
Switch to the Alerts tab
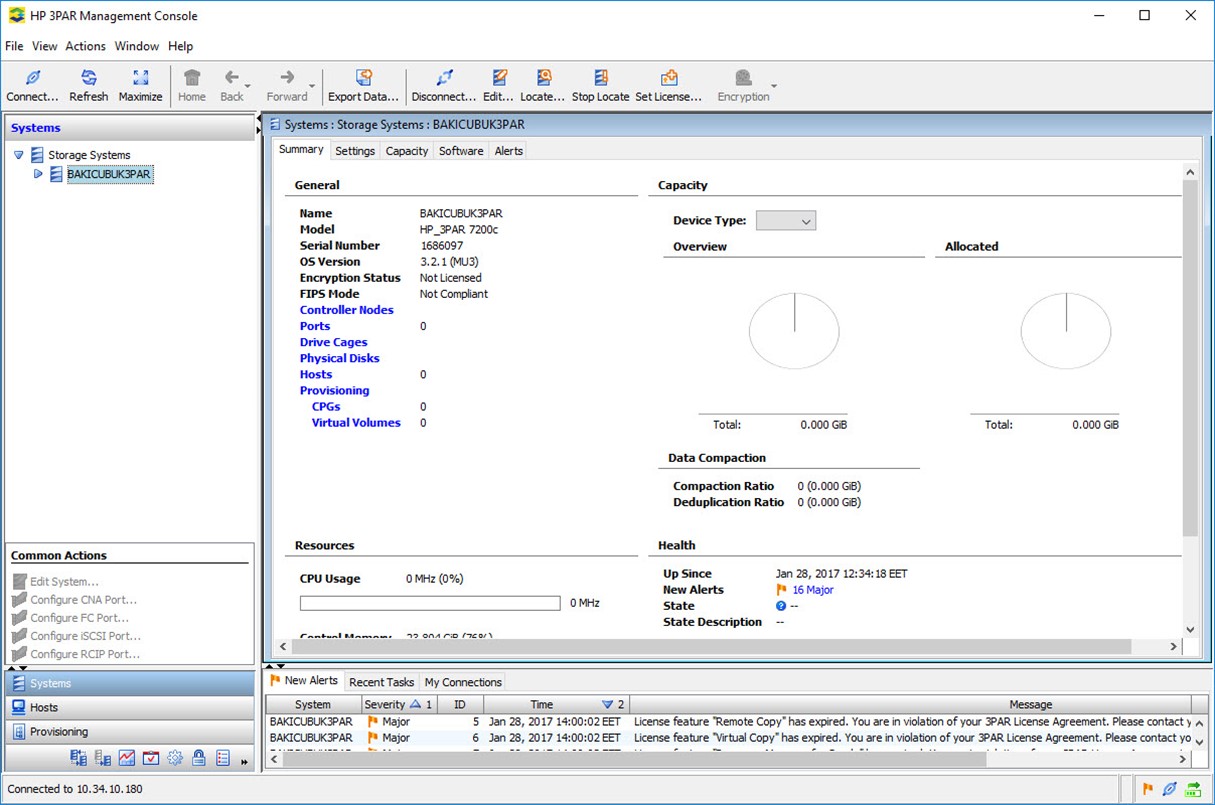(509, 151)
